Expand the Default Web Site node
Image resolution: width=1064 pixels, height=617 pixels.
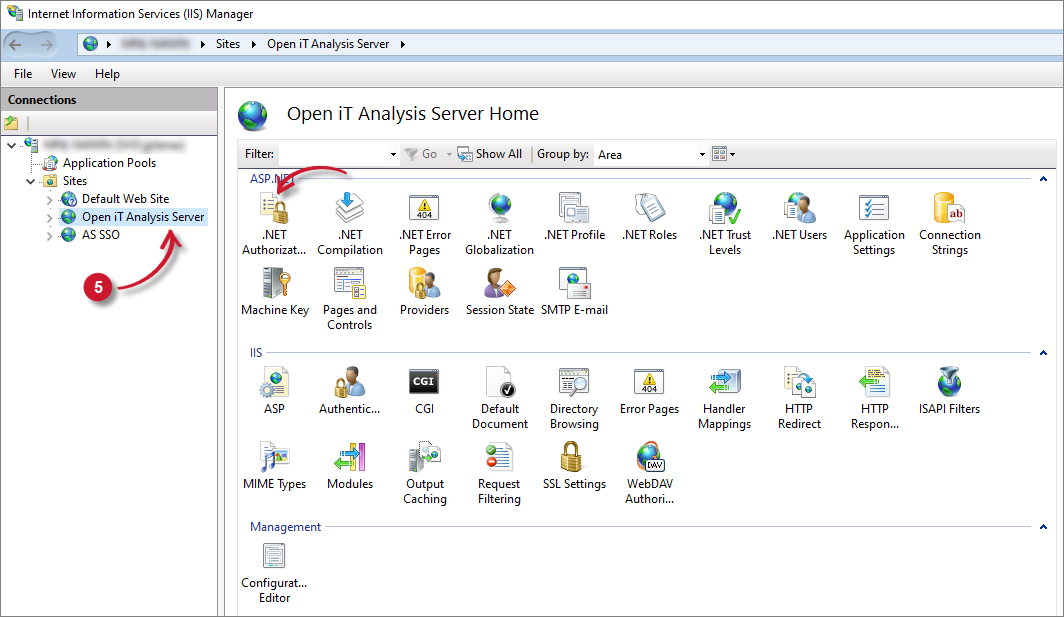(50, 199)
